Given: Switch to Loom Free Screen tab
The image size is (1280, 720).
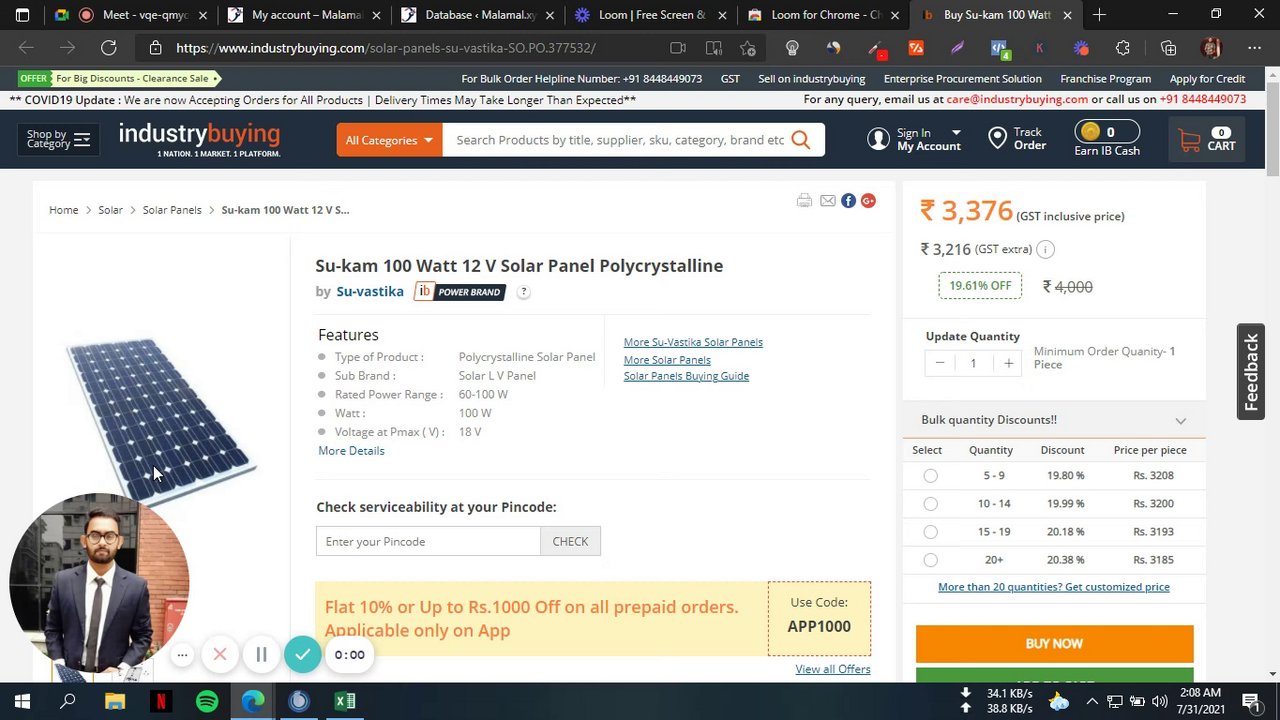Looking at the screenshot, I should pyautogui.click(x=650, y=15).
